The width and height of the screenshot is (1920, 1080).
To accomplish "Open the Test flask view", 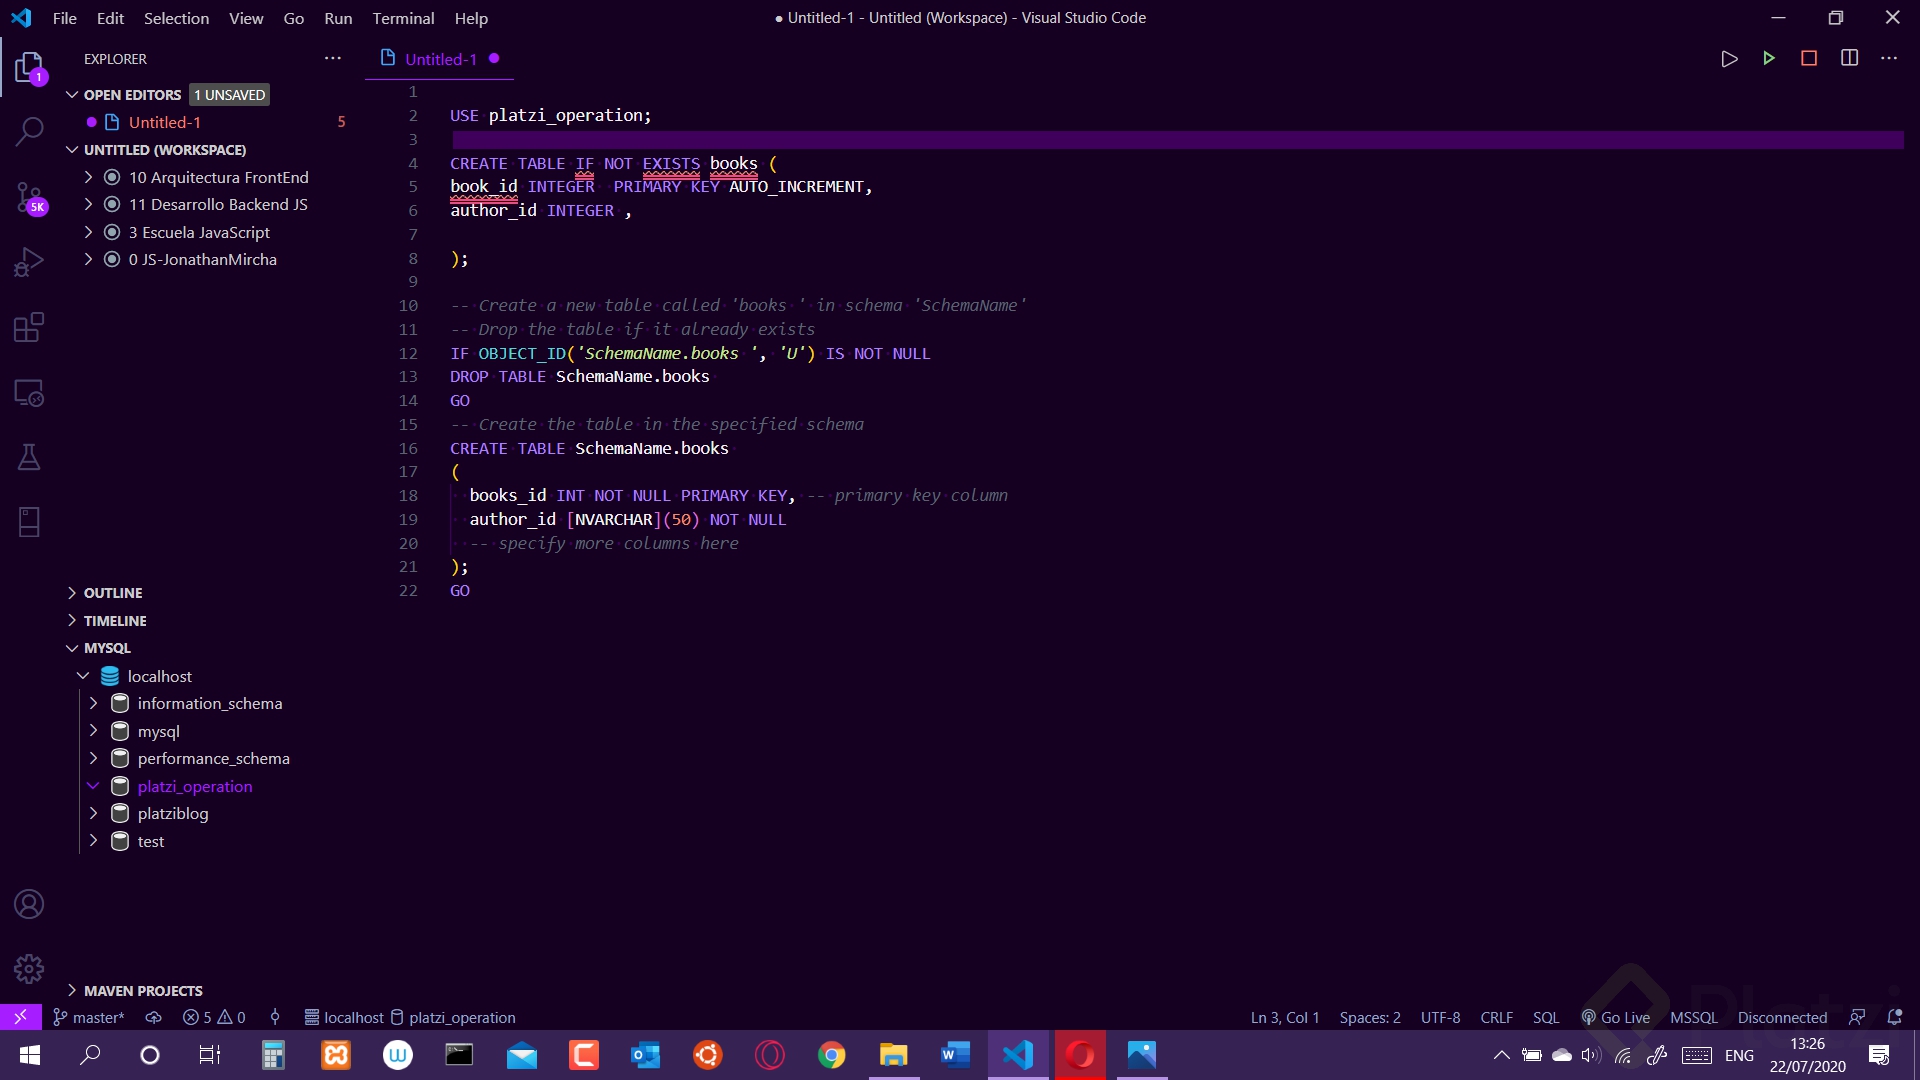I will click(x=29, y=457).
